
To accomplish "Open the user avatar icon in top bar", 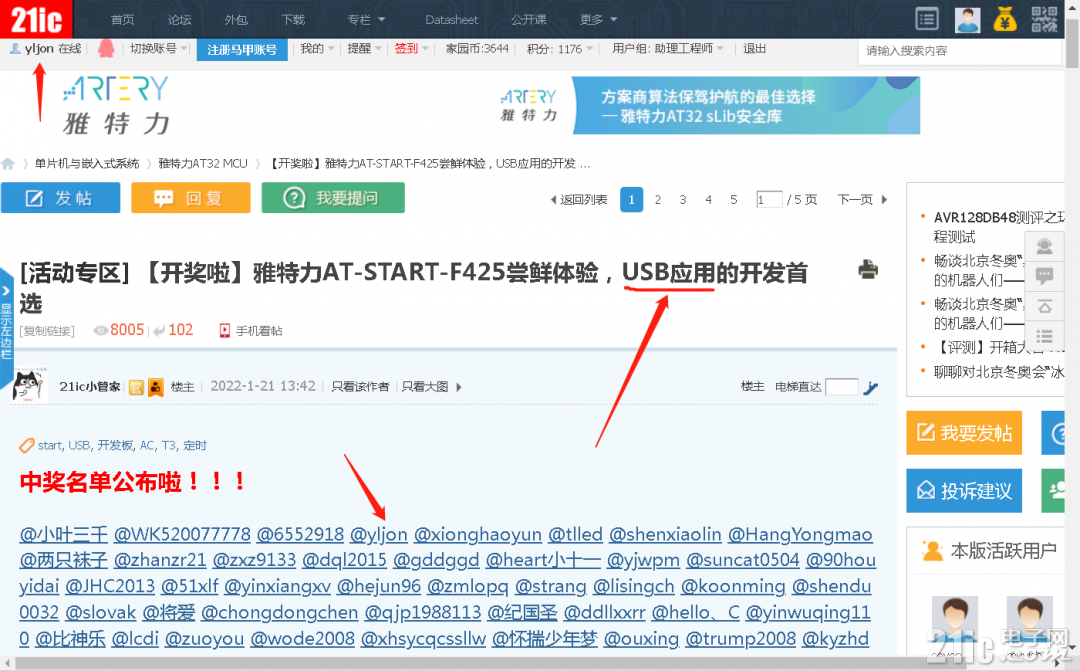I will pos(967,20).
